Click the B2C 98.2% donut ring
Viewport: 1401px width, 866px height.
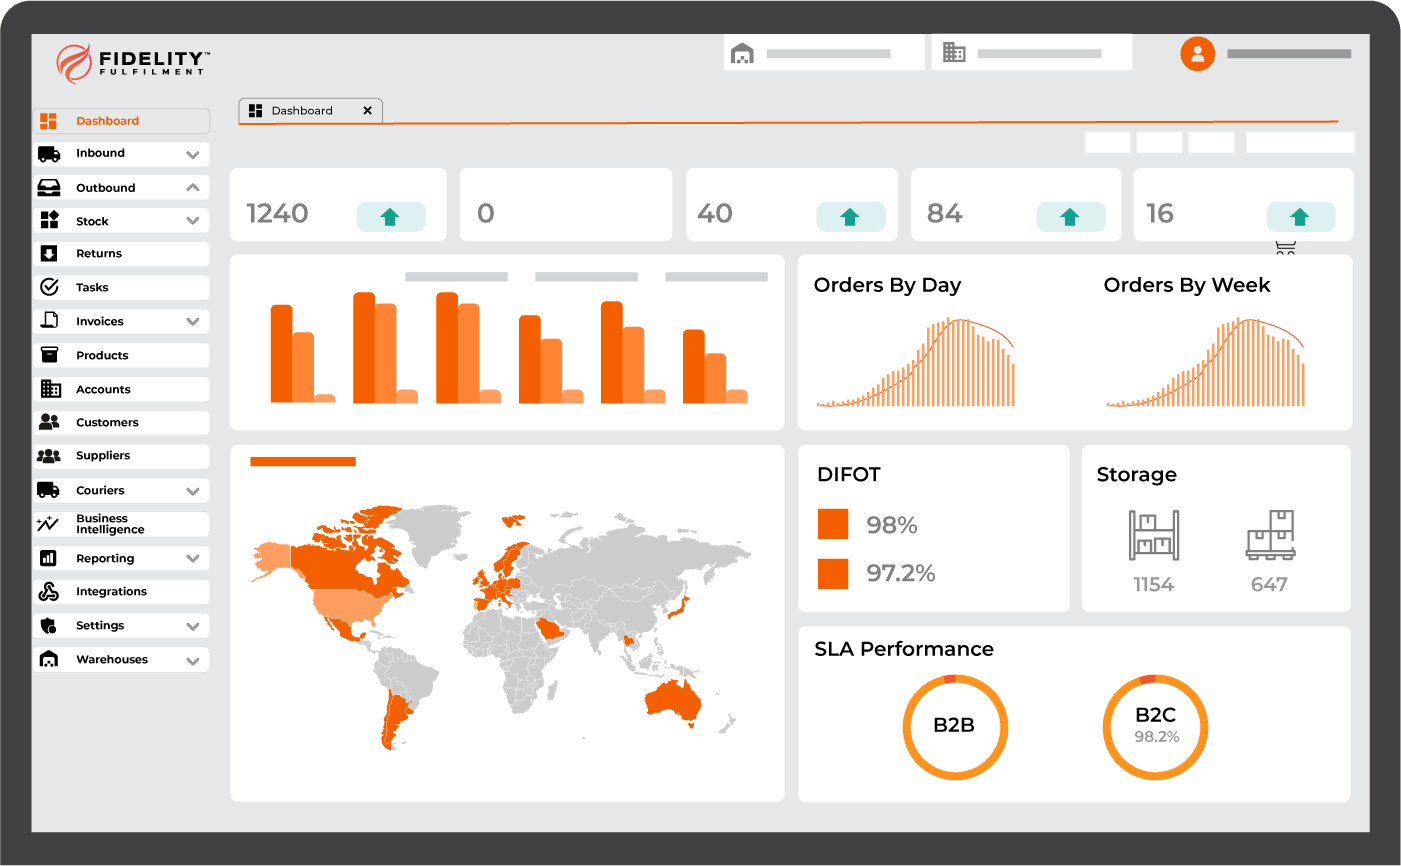(1155, 727)
